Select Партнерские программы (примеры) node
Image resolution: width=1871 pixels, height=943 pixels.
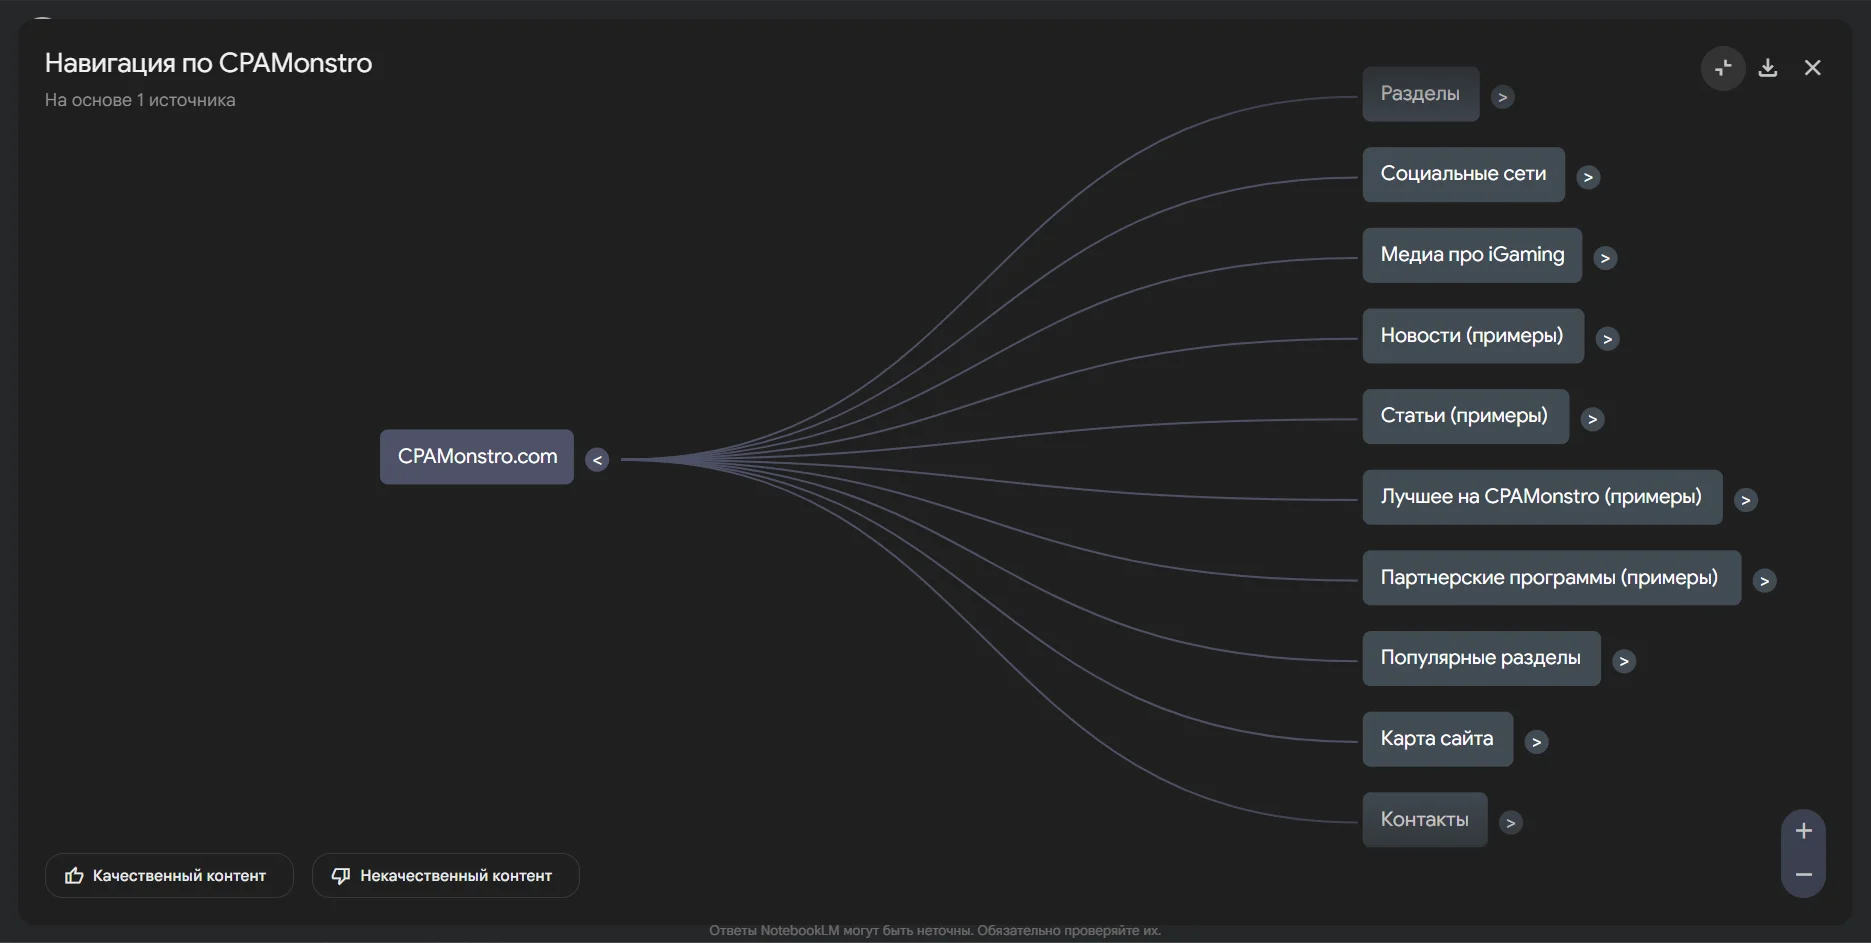1551,578
